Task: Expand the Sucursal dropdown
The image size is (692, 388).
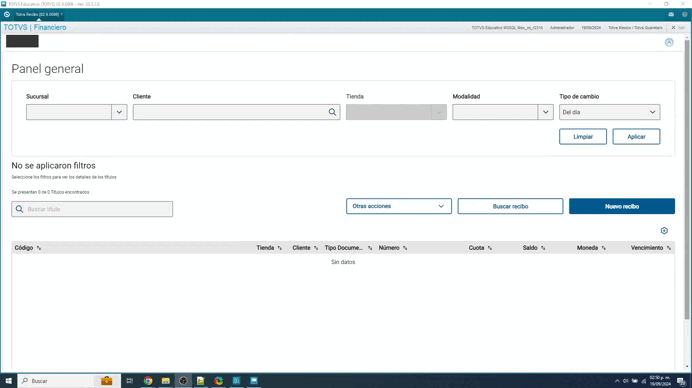Action: tap(119, 112)
